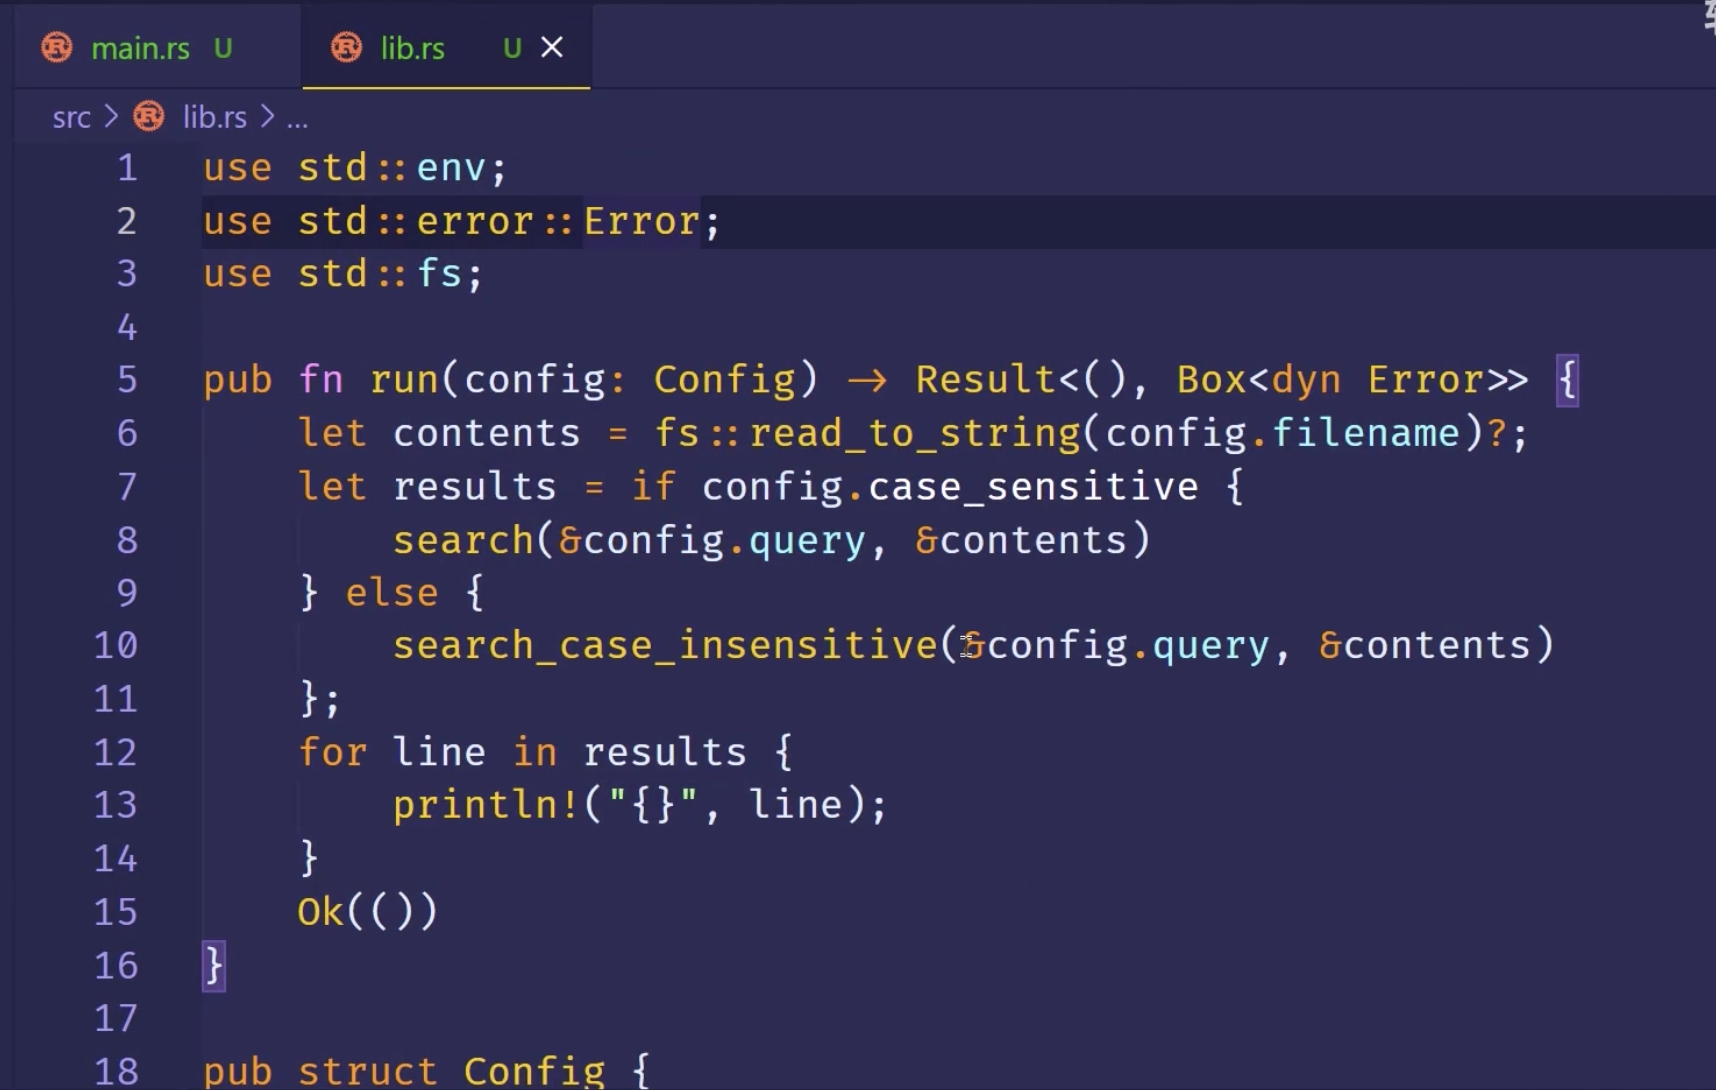Click the highlighted closing brace on line 16

(x=213, y=966)
